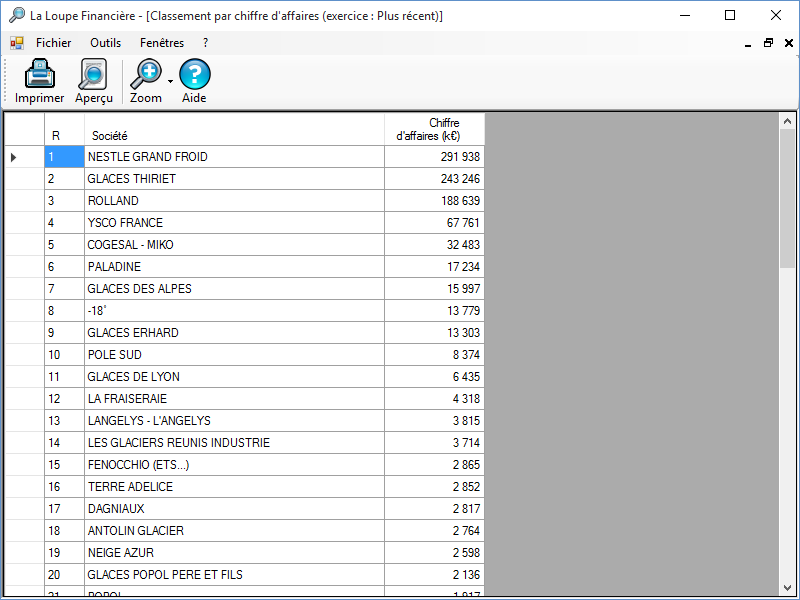Click the YSCO FRANCE cell

coord(234,223)
